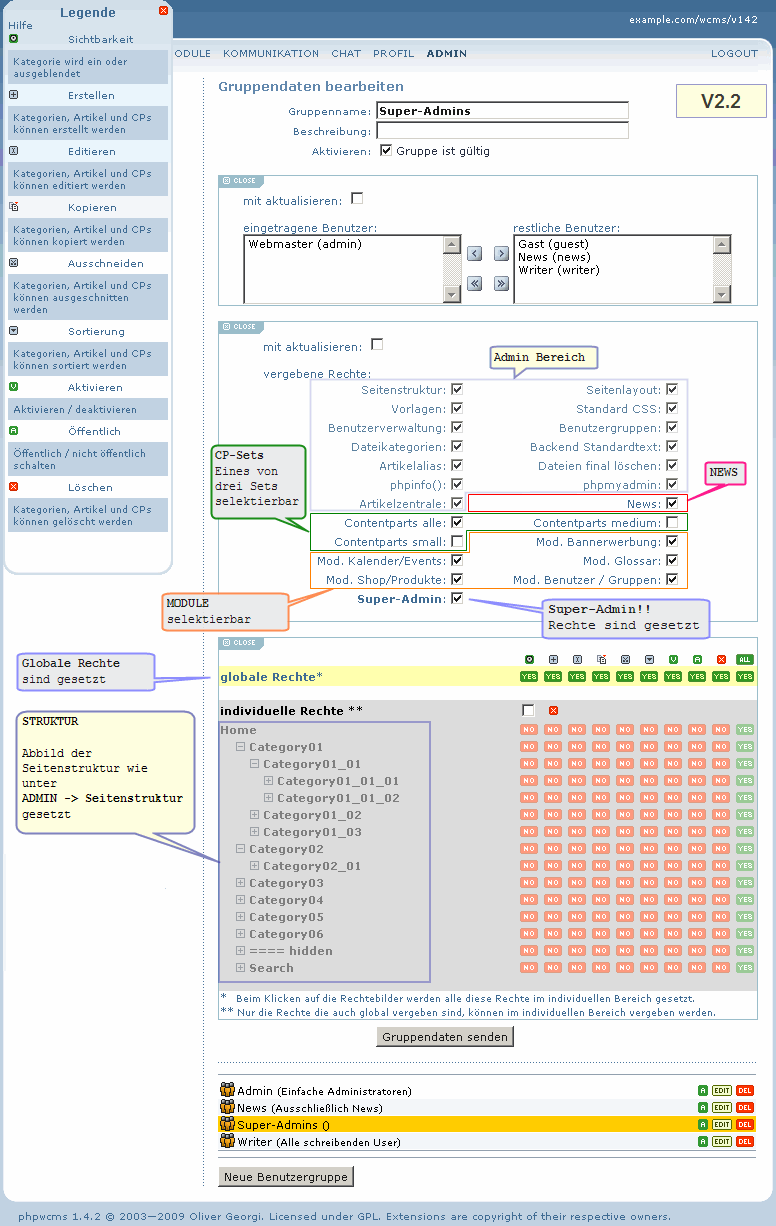The width and height of the screenshot is (776, 1226).
Task: Move all users with double-left arrow button
Action: point(476,283)
